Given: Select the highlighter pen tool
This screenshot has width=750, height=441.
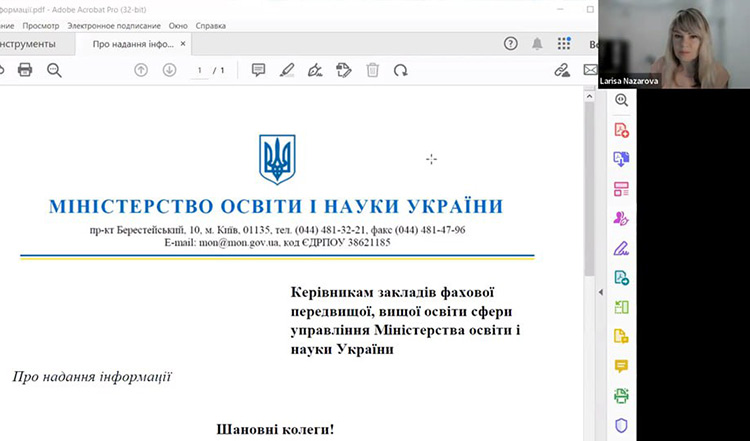Looking at the screenshot, I should click(x=287, y=70).
